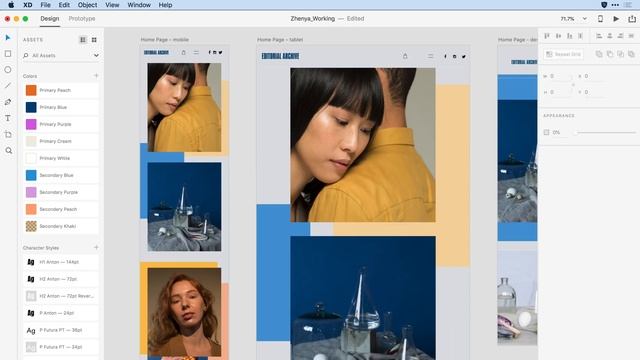Open the All Assets filter dropdown
This screenshot has height=360, width=640.
tap(96, 56)
